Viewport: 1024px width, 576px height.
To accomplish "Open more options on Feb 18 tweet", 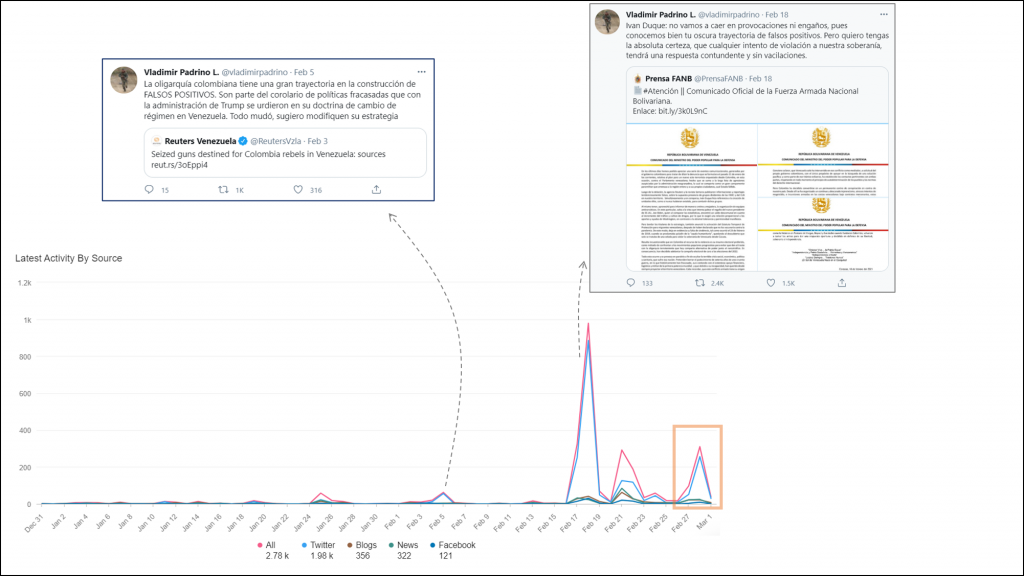I will (x=884, y=14).
